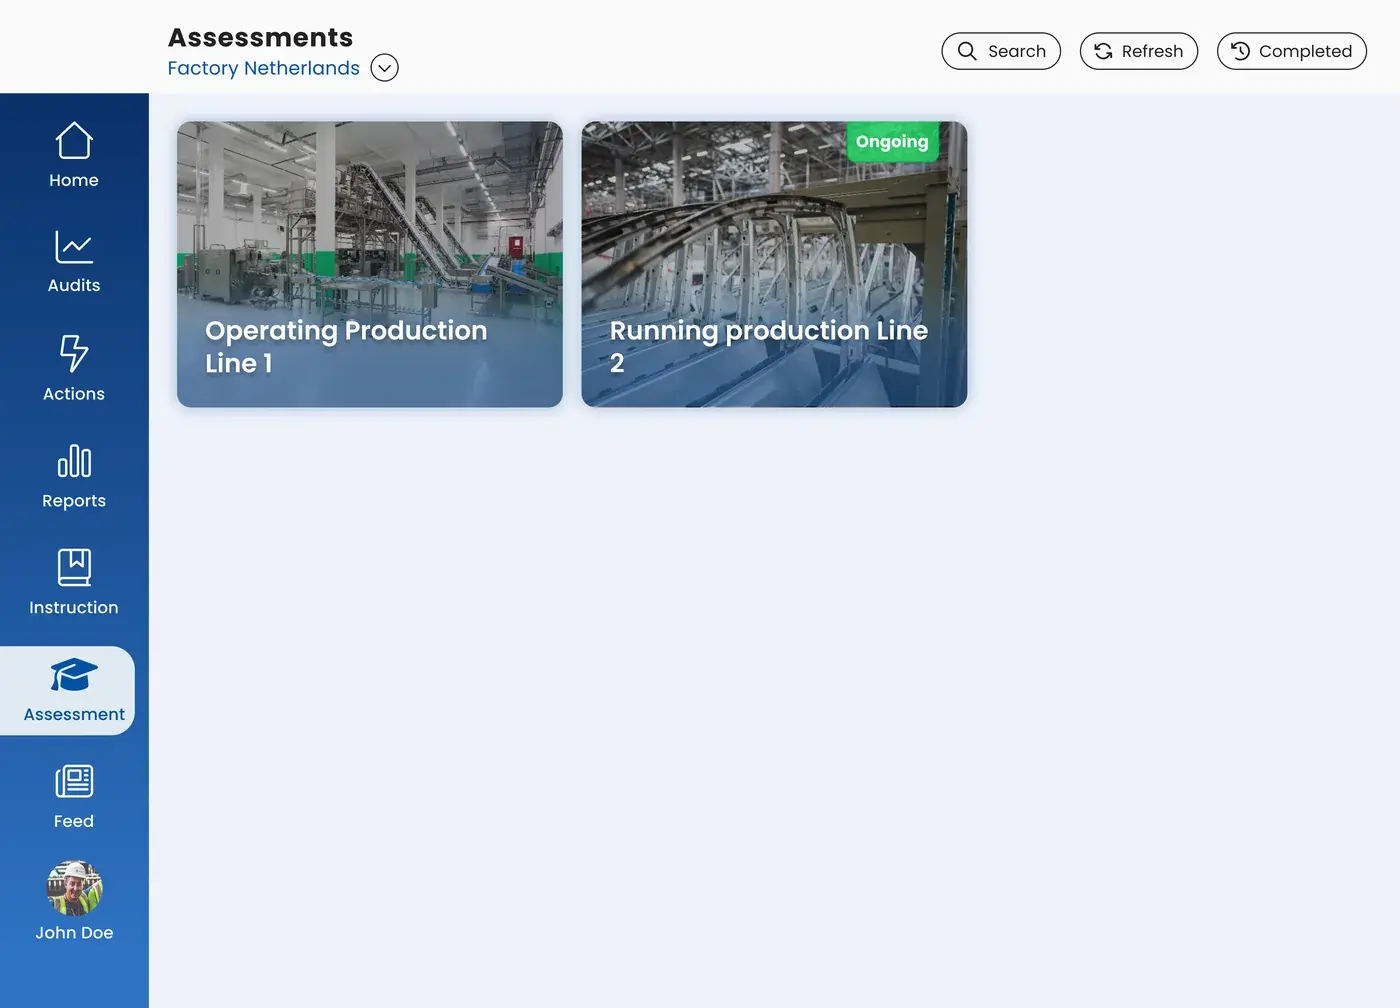Click "Running production Line 2" title text

tap(769, 347)
